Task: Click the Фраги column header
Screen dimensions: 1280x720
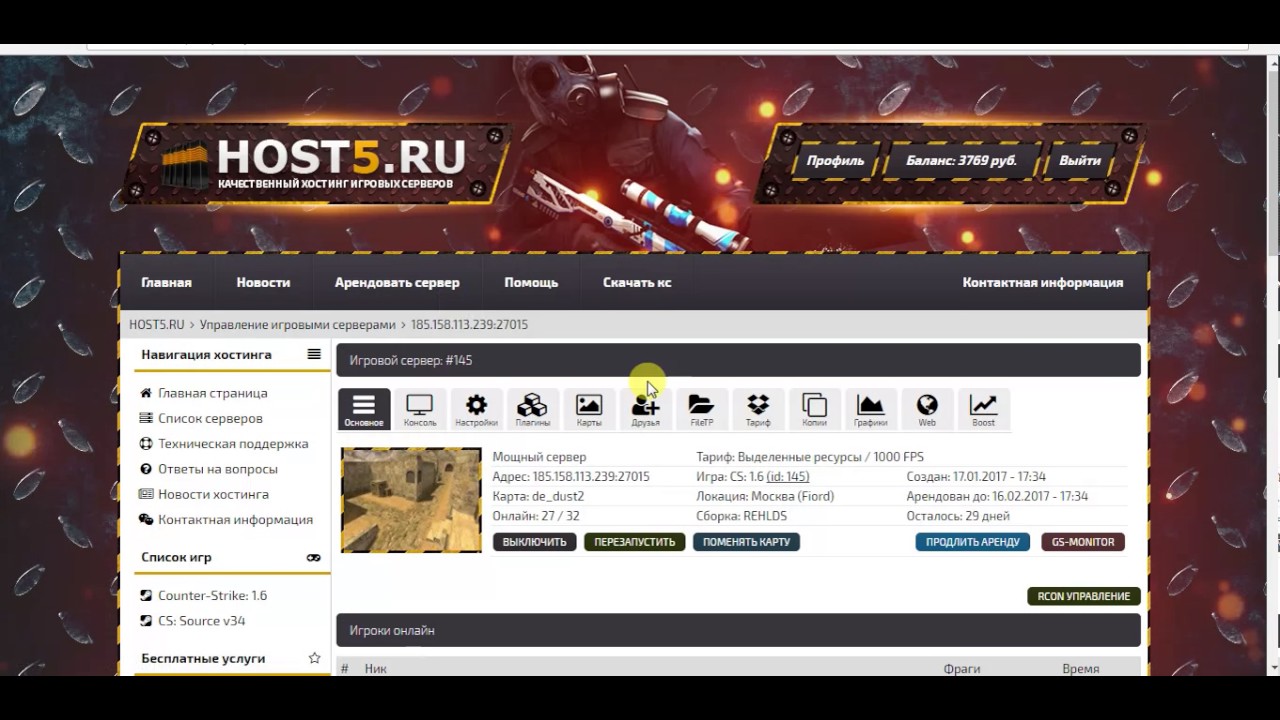Action: (962, 669)
